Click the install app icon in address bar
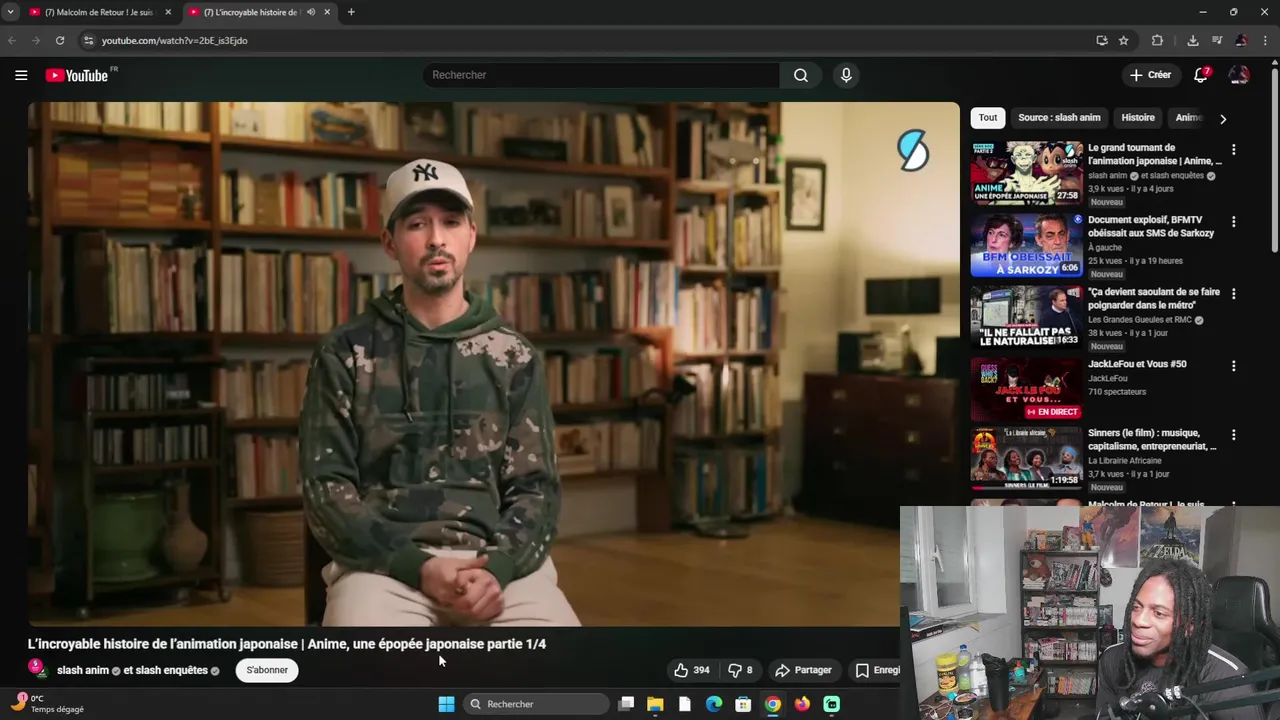 point(1102,40)
